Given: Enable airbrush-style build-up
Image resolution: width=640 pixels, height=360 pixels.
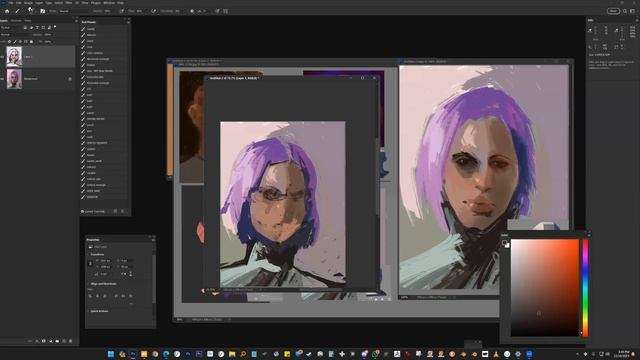Looking at the screenshot, I should (x=153, y=11).
